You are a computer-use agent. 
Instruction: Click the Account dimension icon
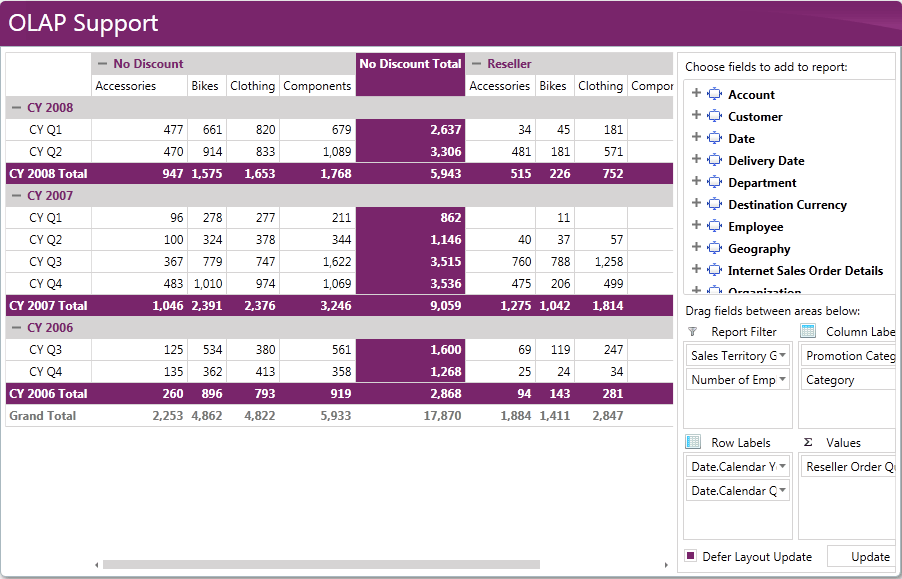click(x=714, y=94)
